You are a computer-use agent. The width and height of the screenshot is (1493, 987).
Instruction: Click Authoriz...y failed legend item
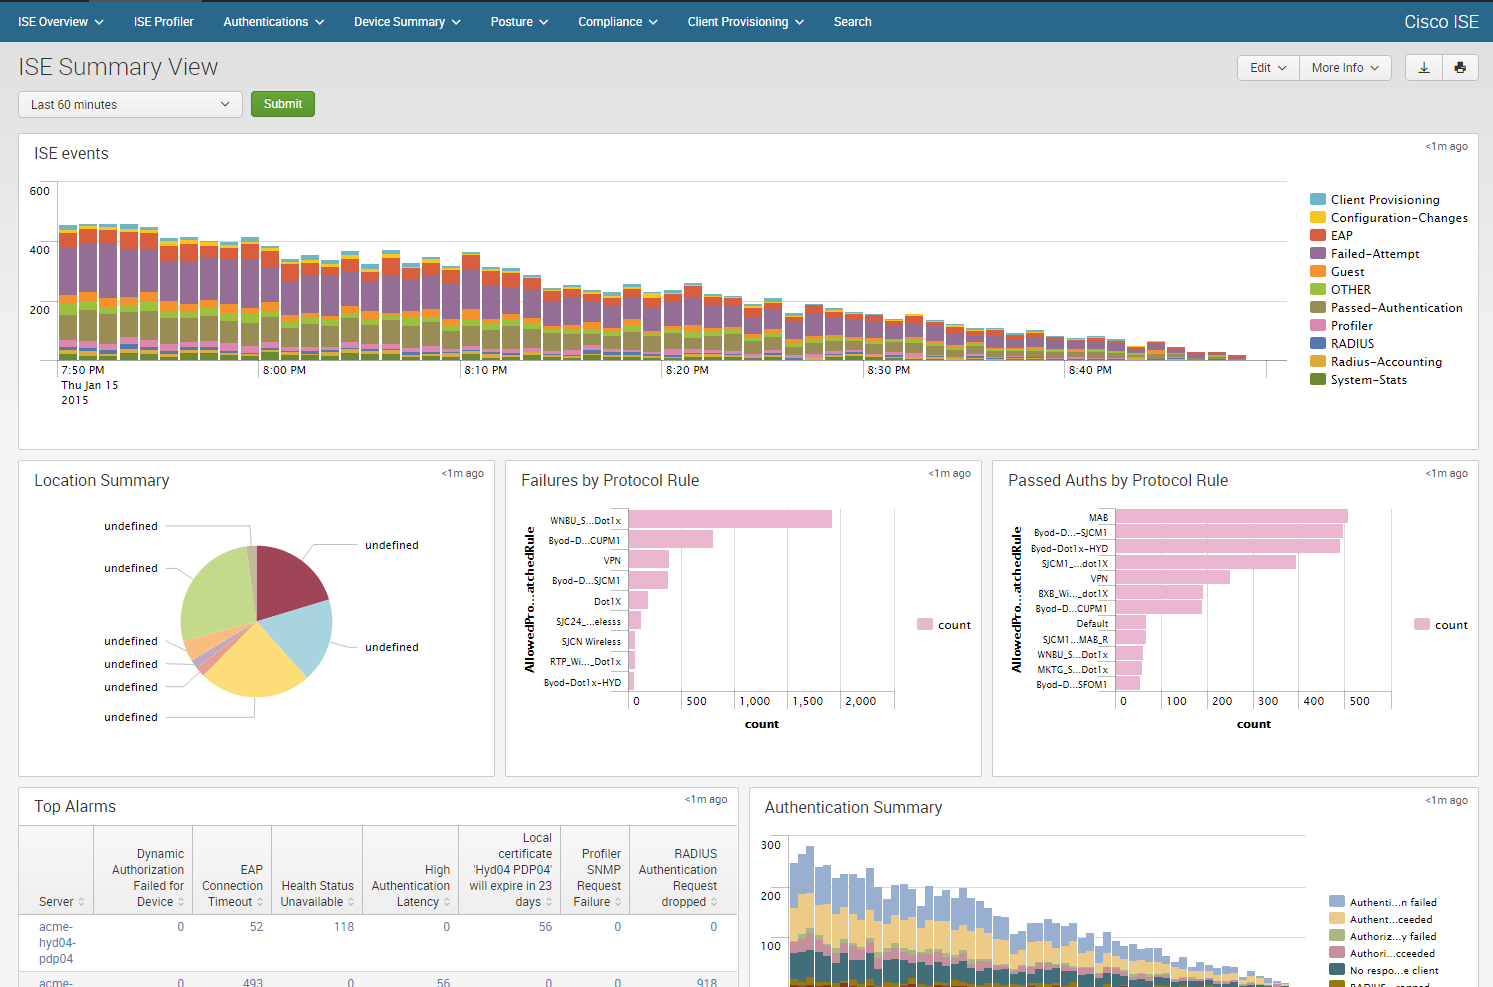click(x=1383, y=936)
